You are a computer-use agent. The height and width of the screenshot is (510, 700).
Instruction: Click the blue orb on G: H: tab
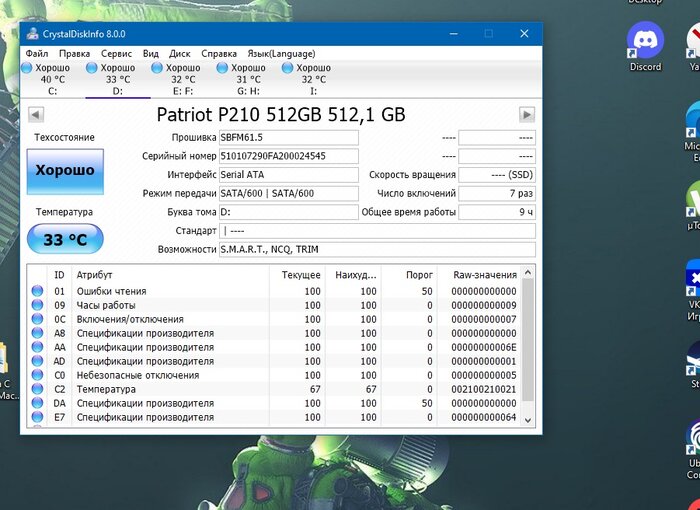[222, 68]
